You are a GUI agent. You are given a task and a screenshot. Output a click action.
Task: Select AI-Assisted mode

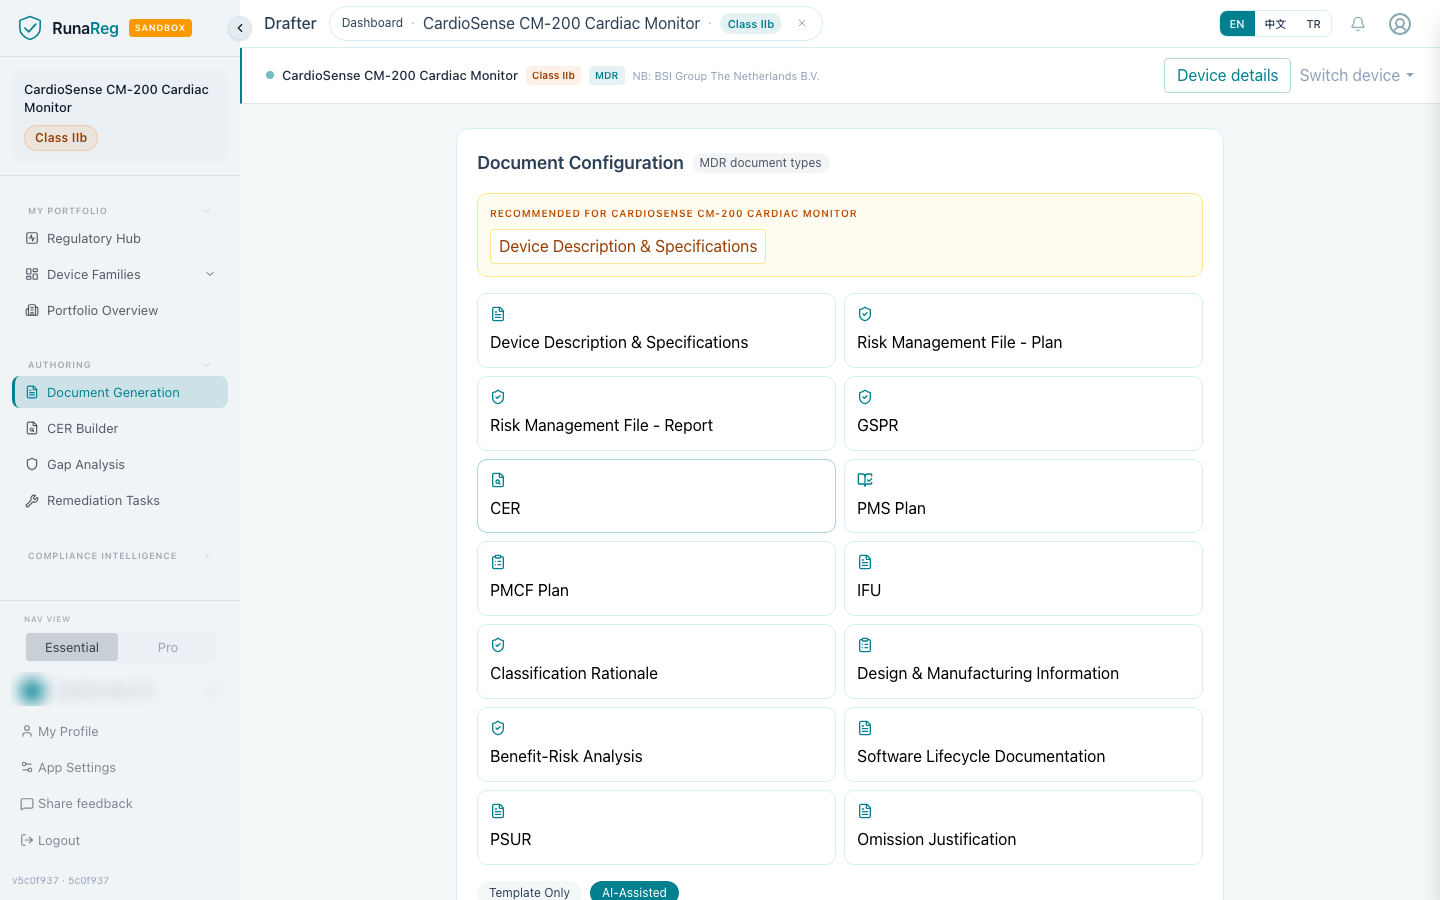(x=634, y=892)
